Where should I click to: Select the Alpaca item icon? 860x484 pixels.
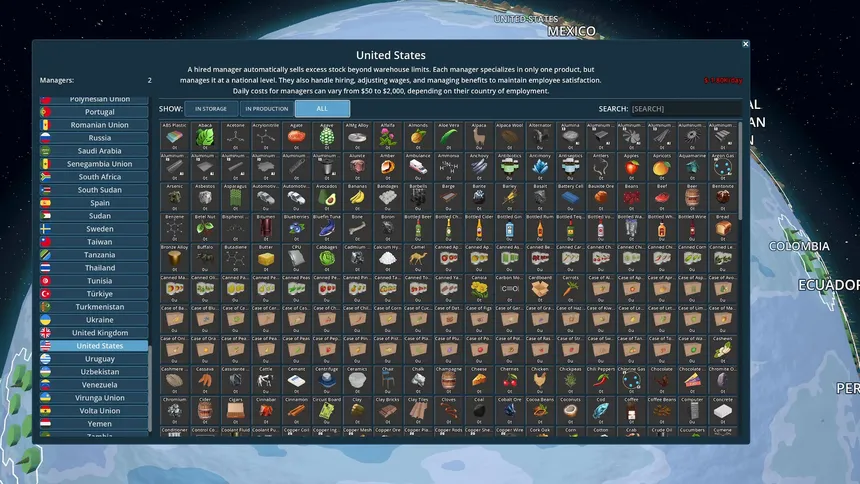point(479,136)
